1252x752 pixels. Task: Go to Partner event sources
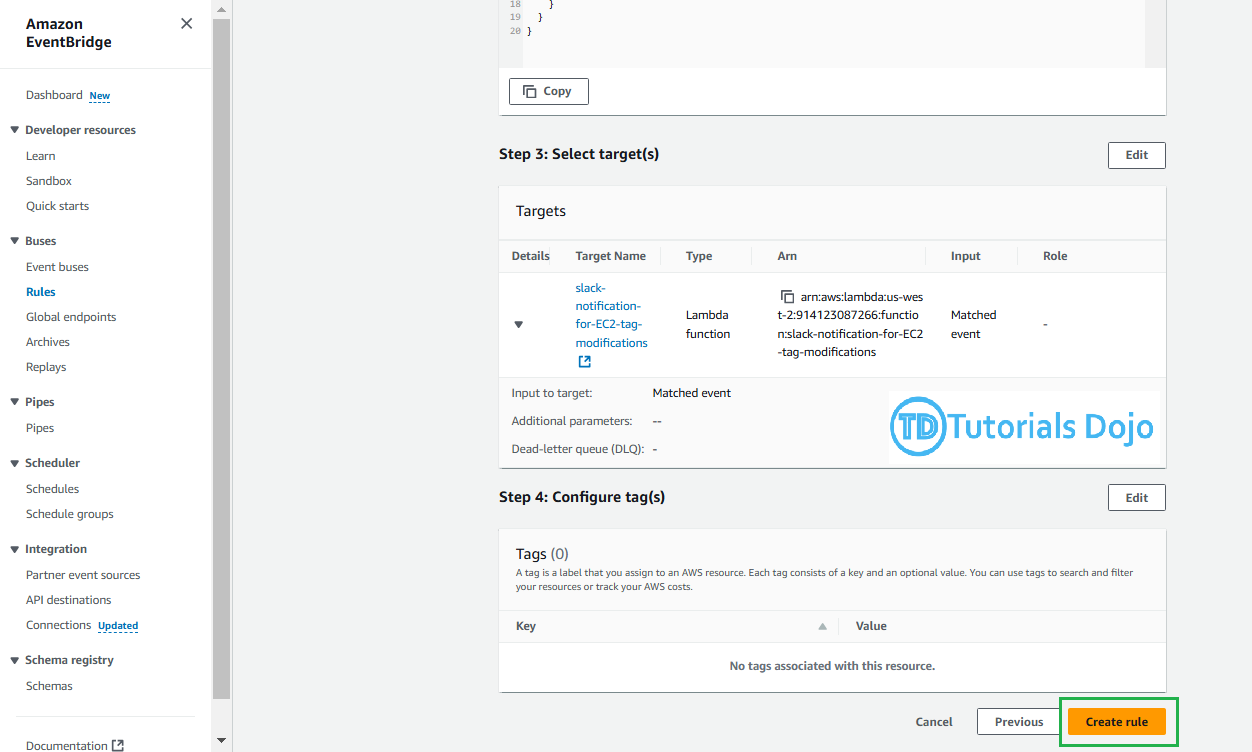tap(83, 575)
